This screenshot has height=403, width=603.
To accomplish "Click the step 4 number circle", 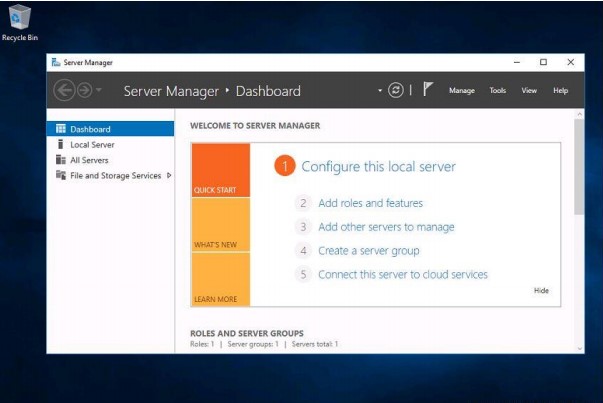I will tap(303, 251).
